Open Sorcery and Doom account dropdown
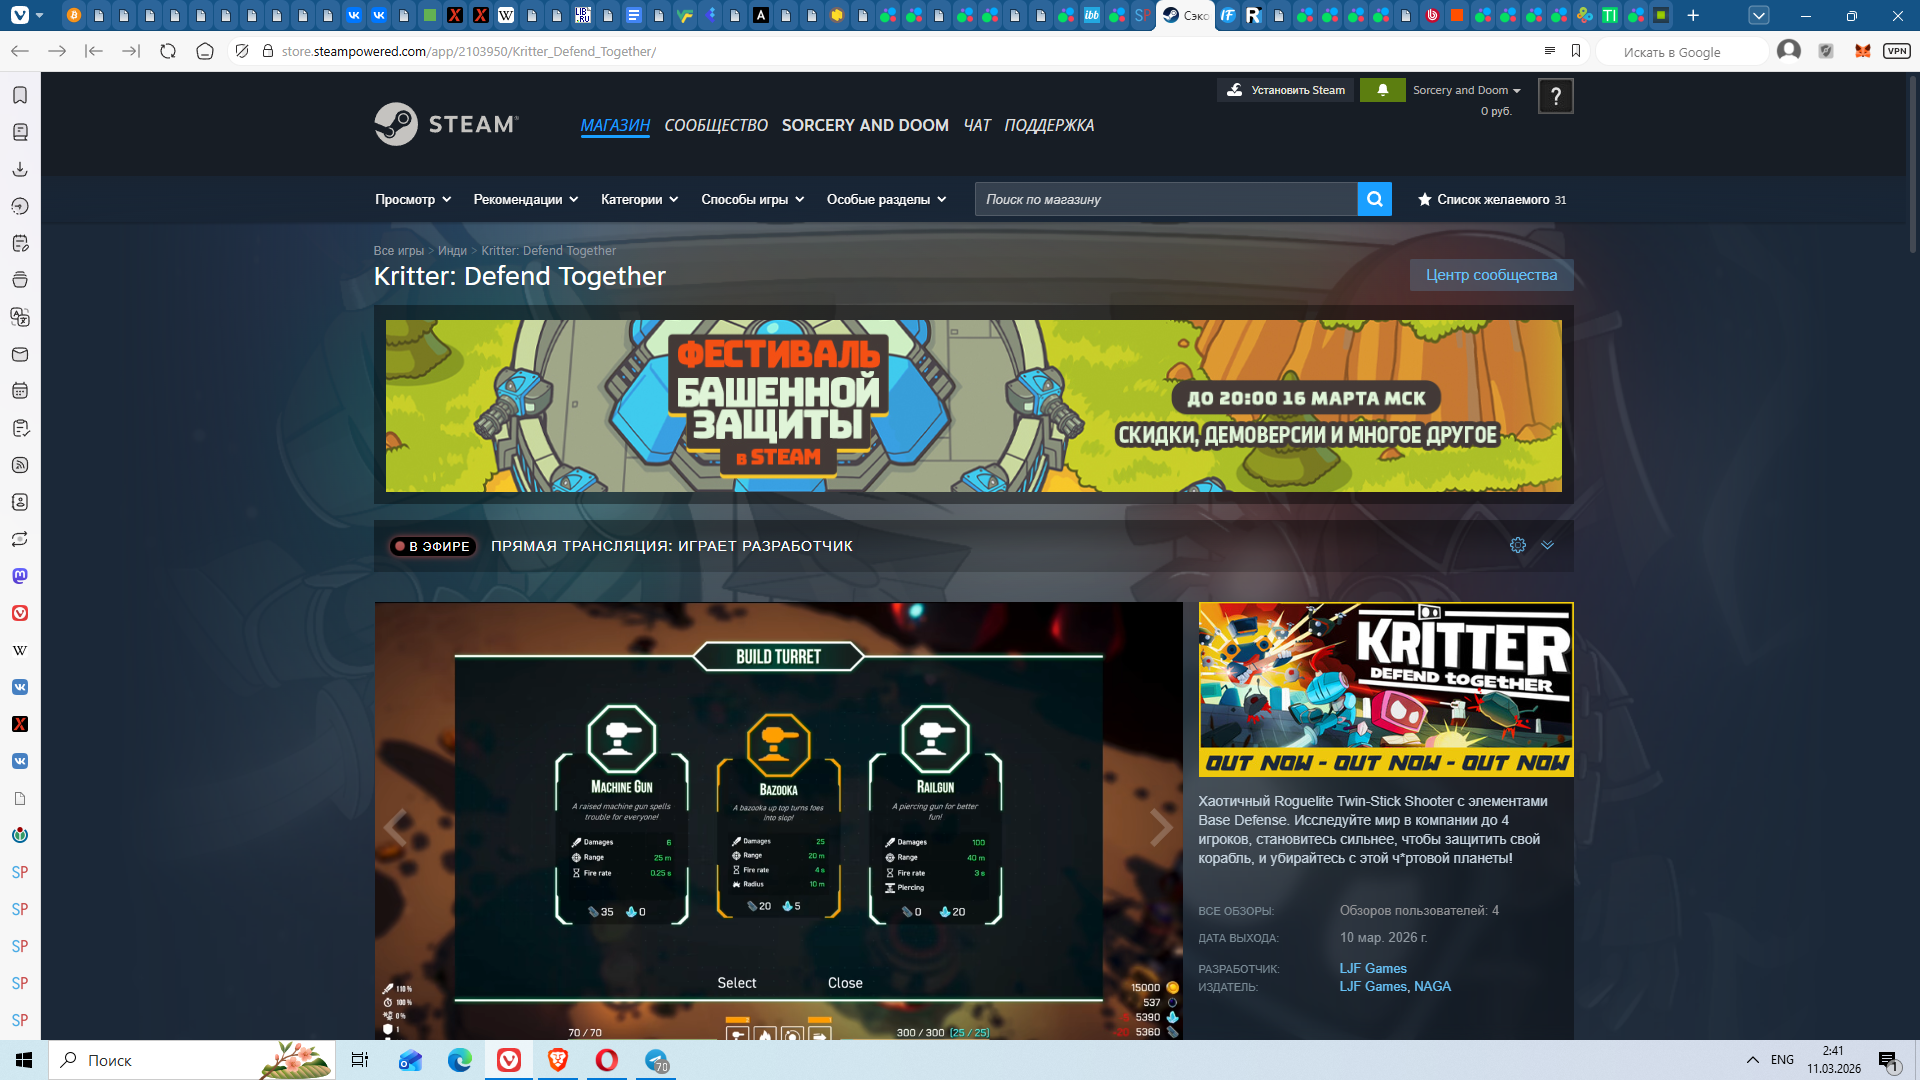The width and height of the screenshot is (1920, 1080). click(1466, 90)
